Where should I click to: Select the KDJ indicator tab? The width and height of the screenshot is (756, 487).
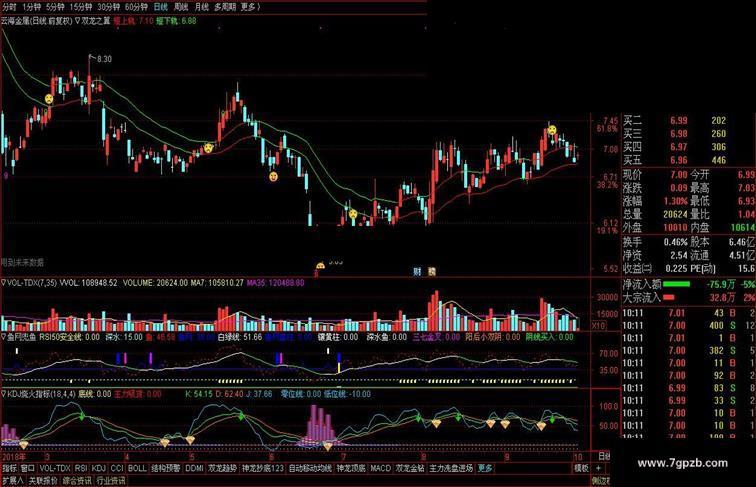tap(98, 468)
